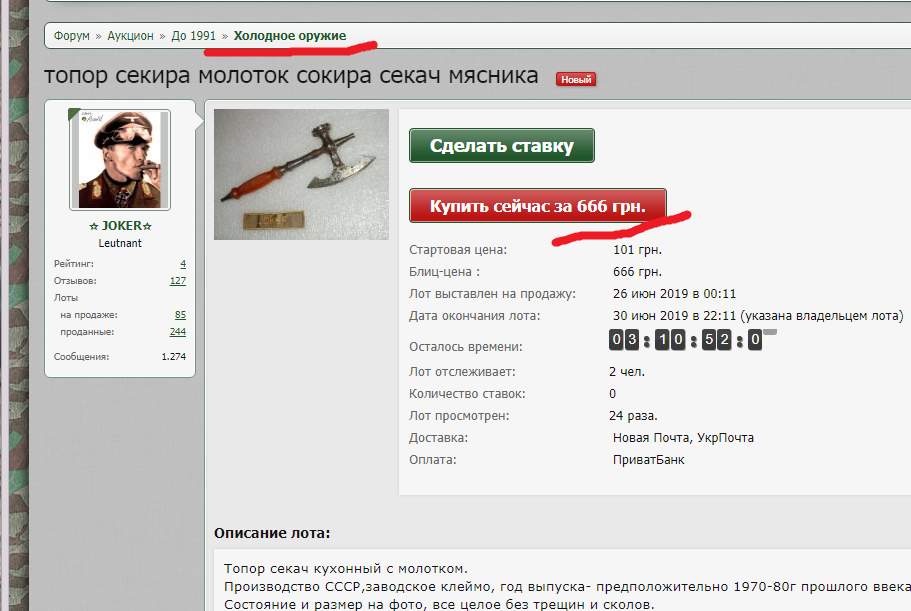The width and height of the screenshot is (911, 611).
Task: View the 85 lots on sale
Action: 180,315
